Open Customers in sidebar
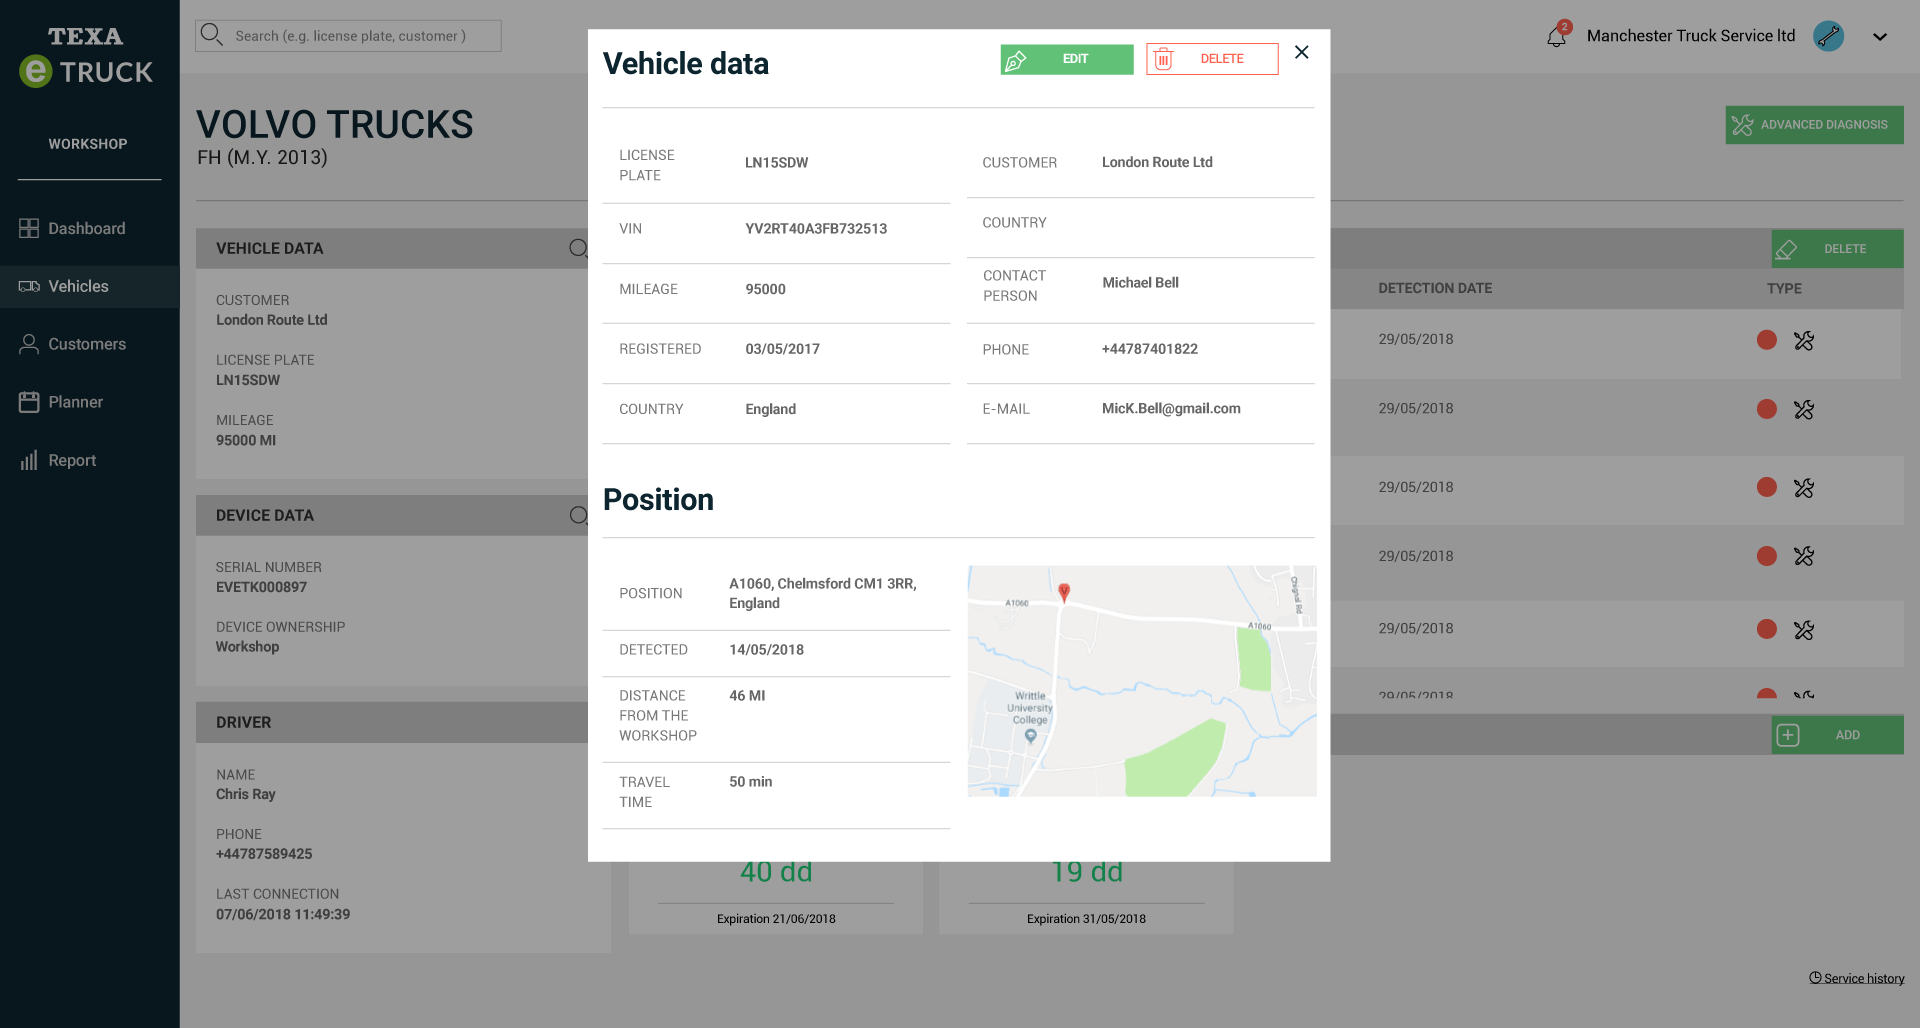The height and width of the screenshot is (1028, 1920). 89,344
